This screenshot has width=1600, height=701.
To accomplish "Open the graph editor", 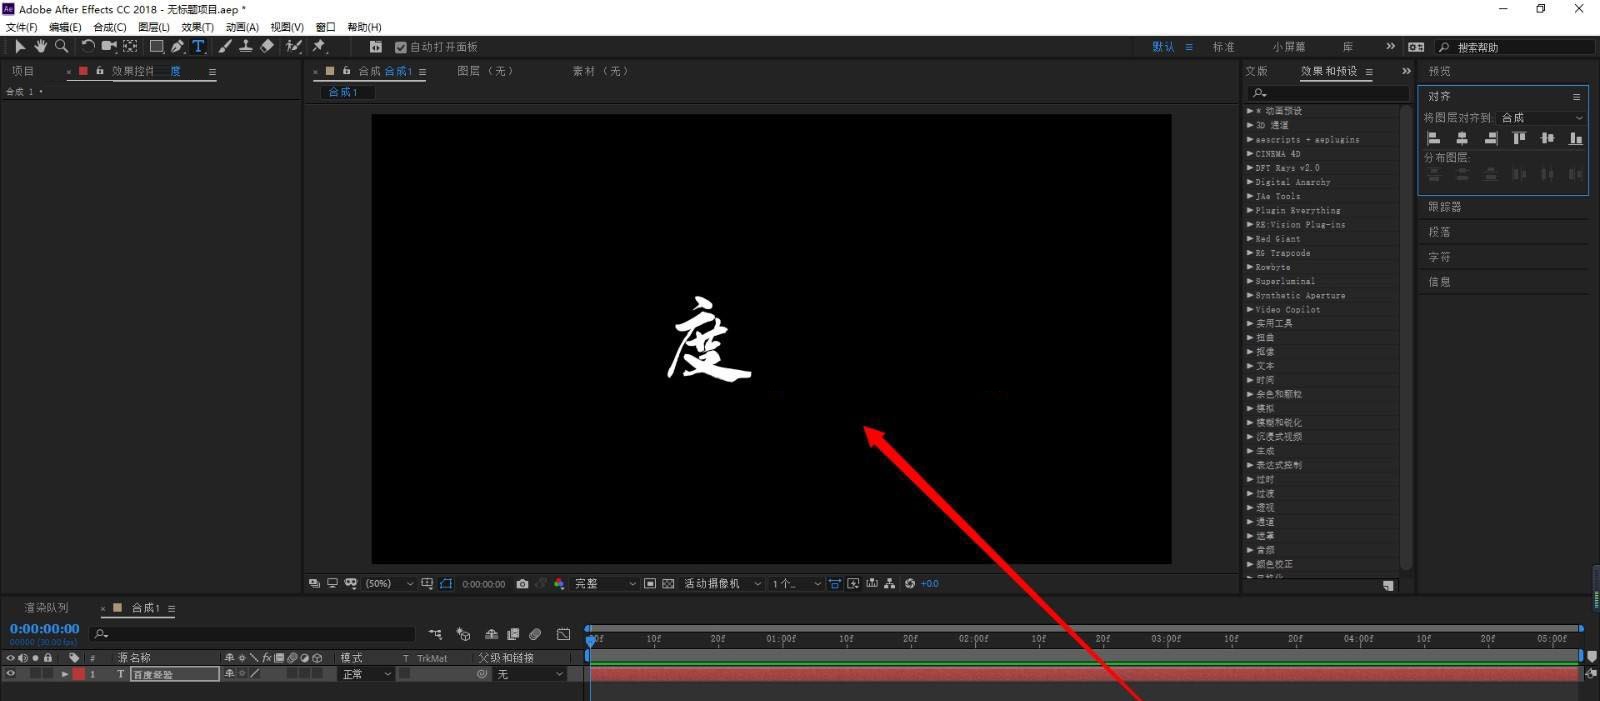I will point(563,634).
